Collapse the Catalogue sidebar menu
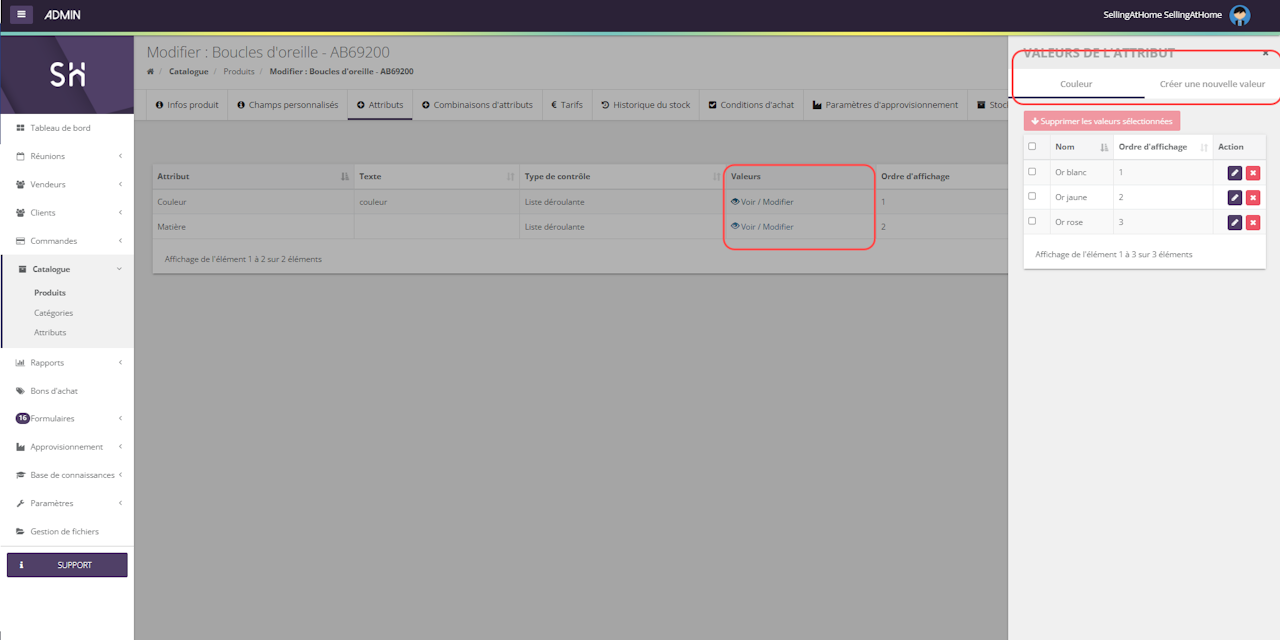The height and width of the screenshot is (640, 1280). click(68, 269)
